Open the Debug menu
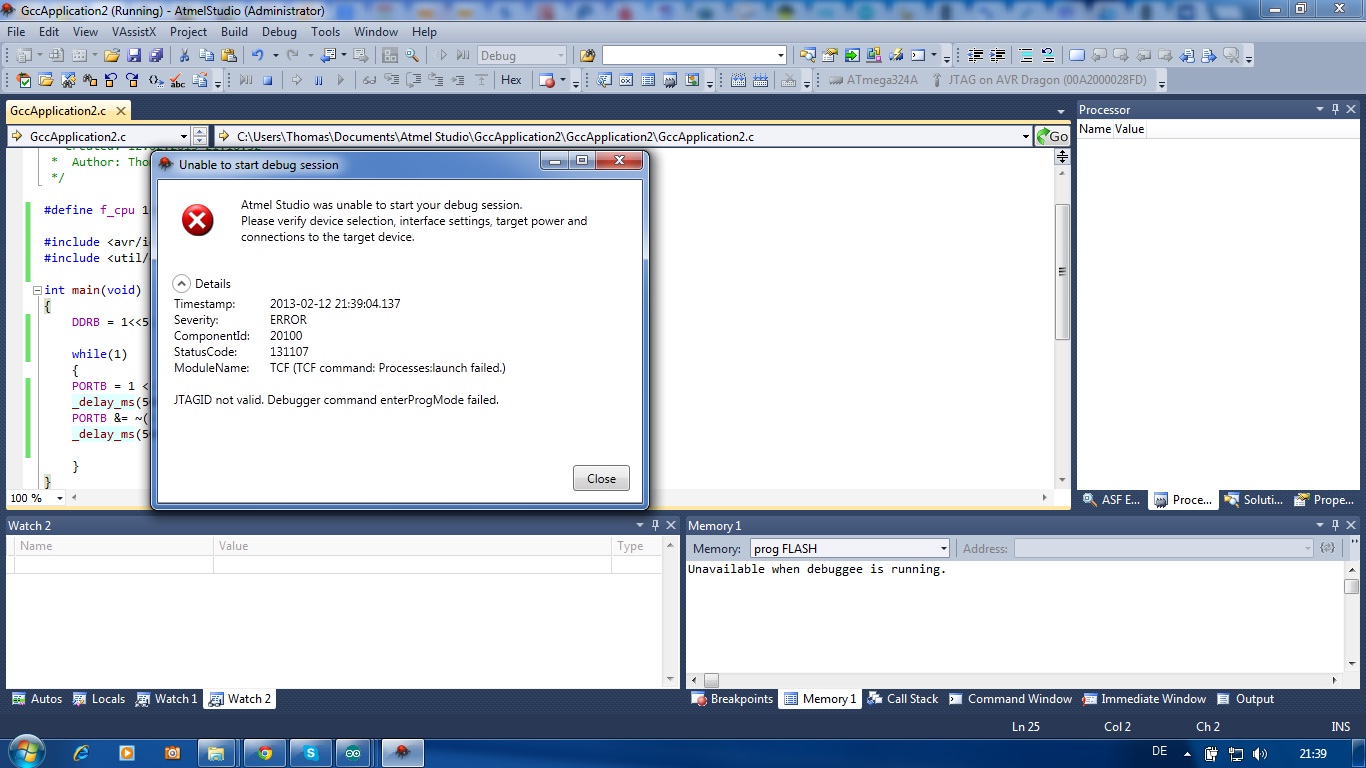 tap(279, 32)
